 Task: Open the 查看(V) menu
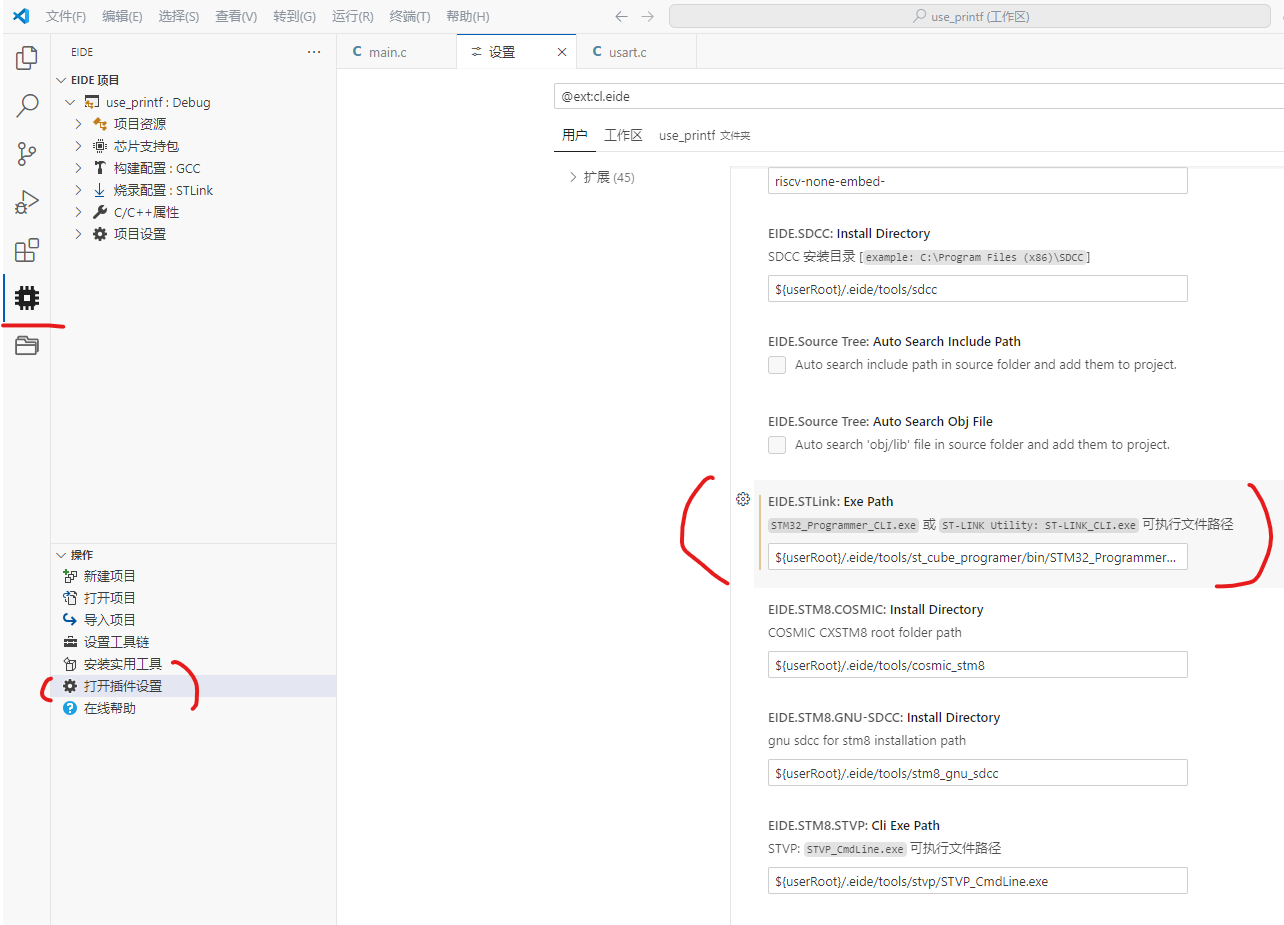(x=236, y=17)
